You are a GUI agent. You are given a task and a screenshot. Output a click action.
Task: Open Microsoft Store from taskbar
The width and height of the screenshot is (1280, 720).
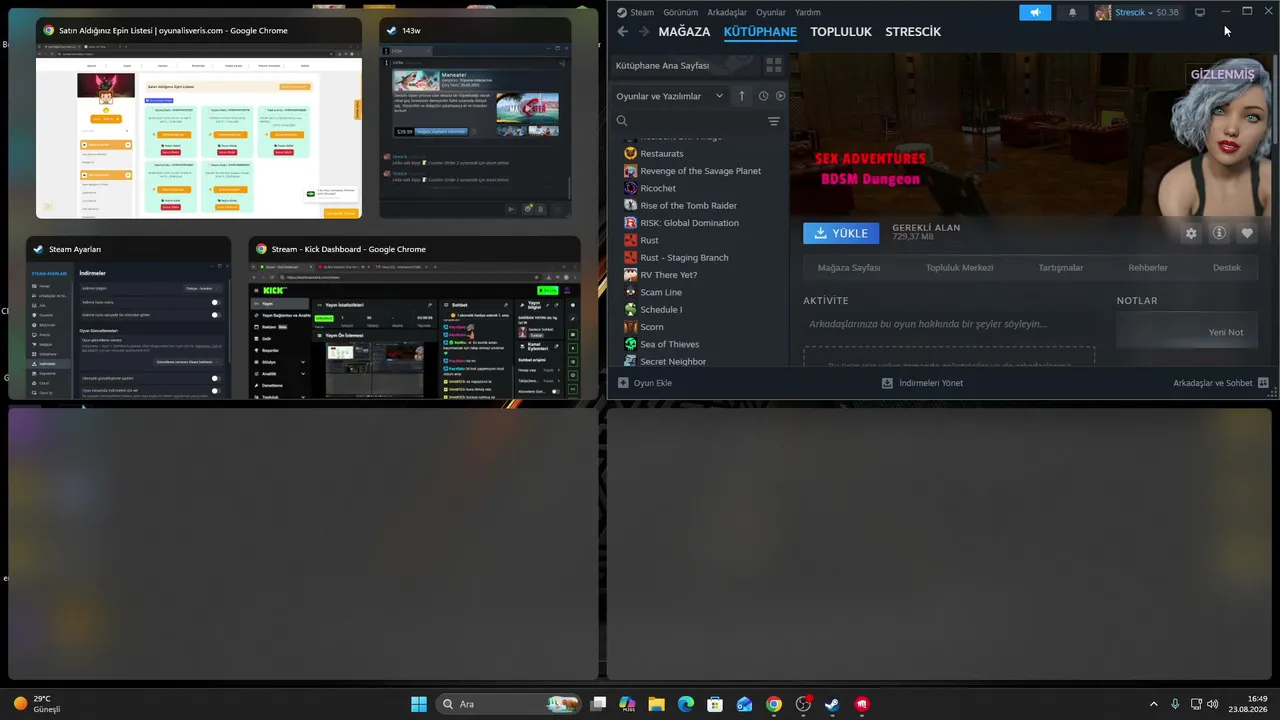[715, 704]
